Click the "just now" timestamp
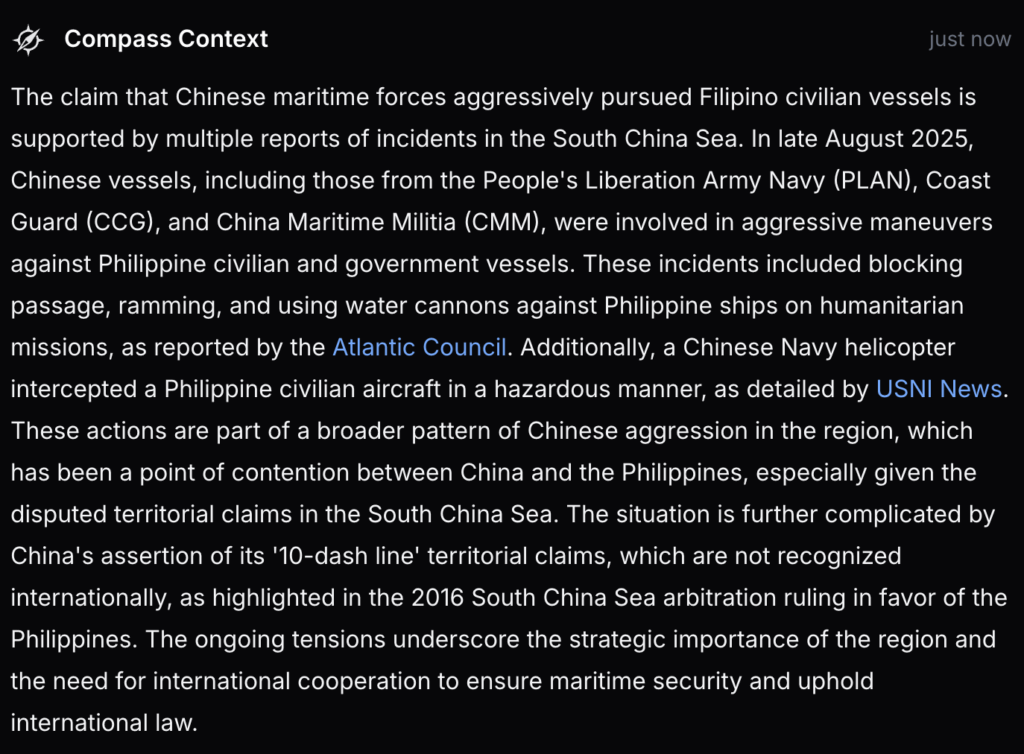This screenshot has height=754, width=1024. pyautogui.click(x=969, y=40)
